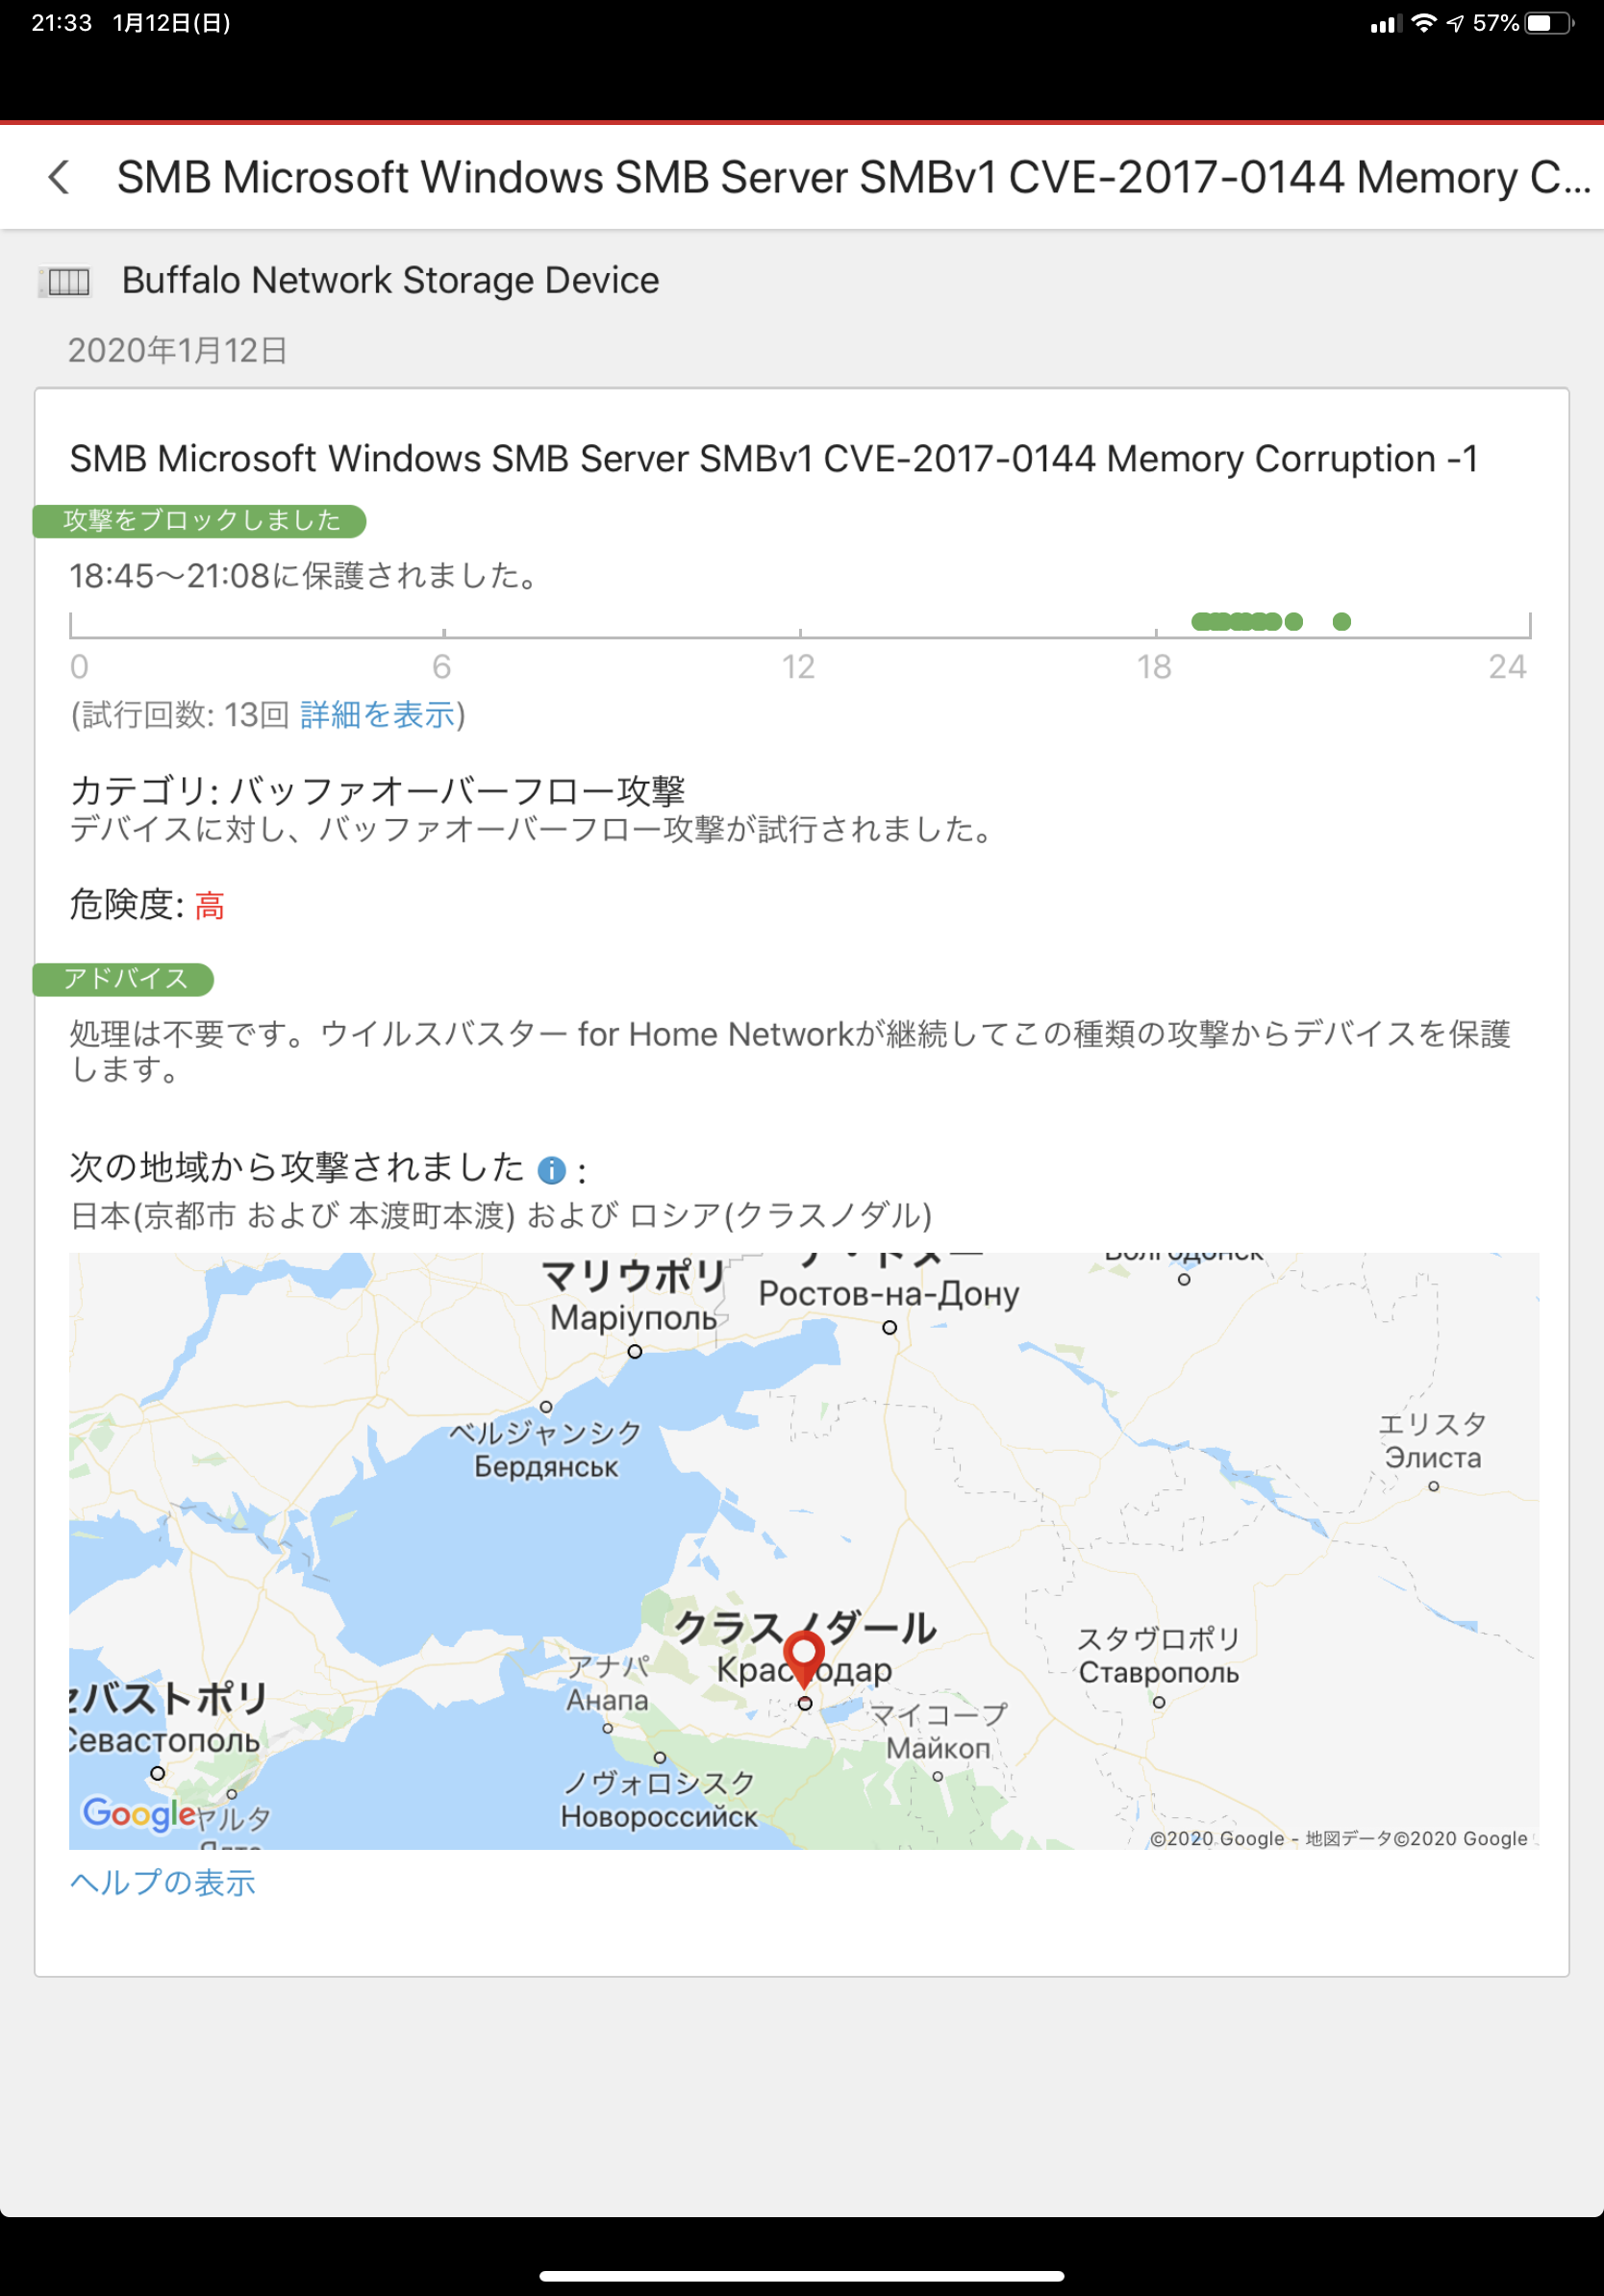Tap the 攻撃をブロックしました green badge
The width and height of the screenshot is (1604, 2296).
click(x=199, y=521)
